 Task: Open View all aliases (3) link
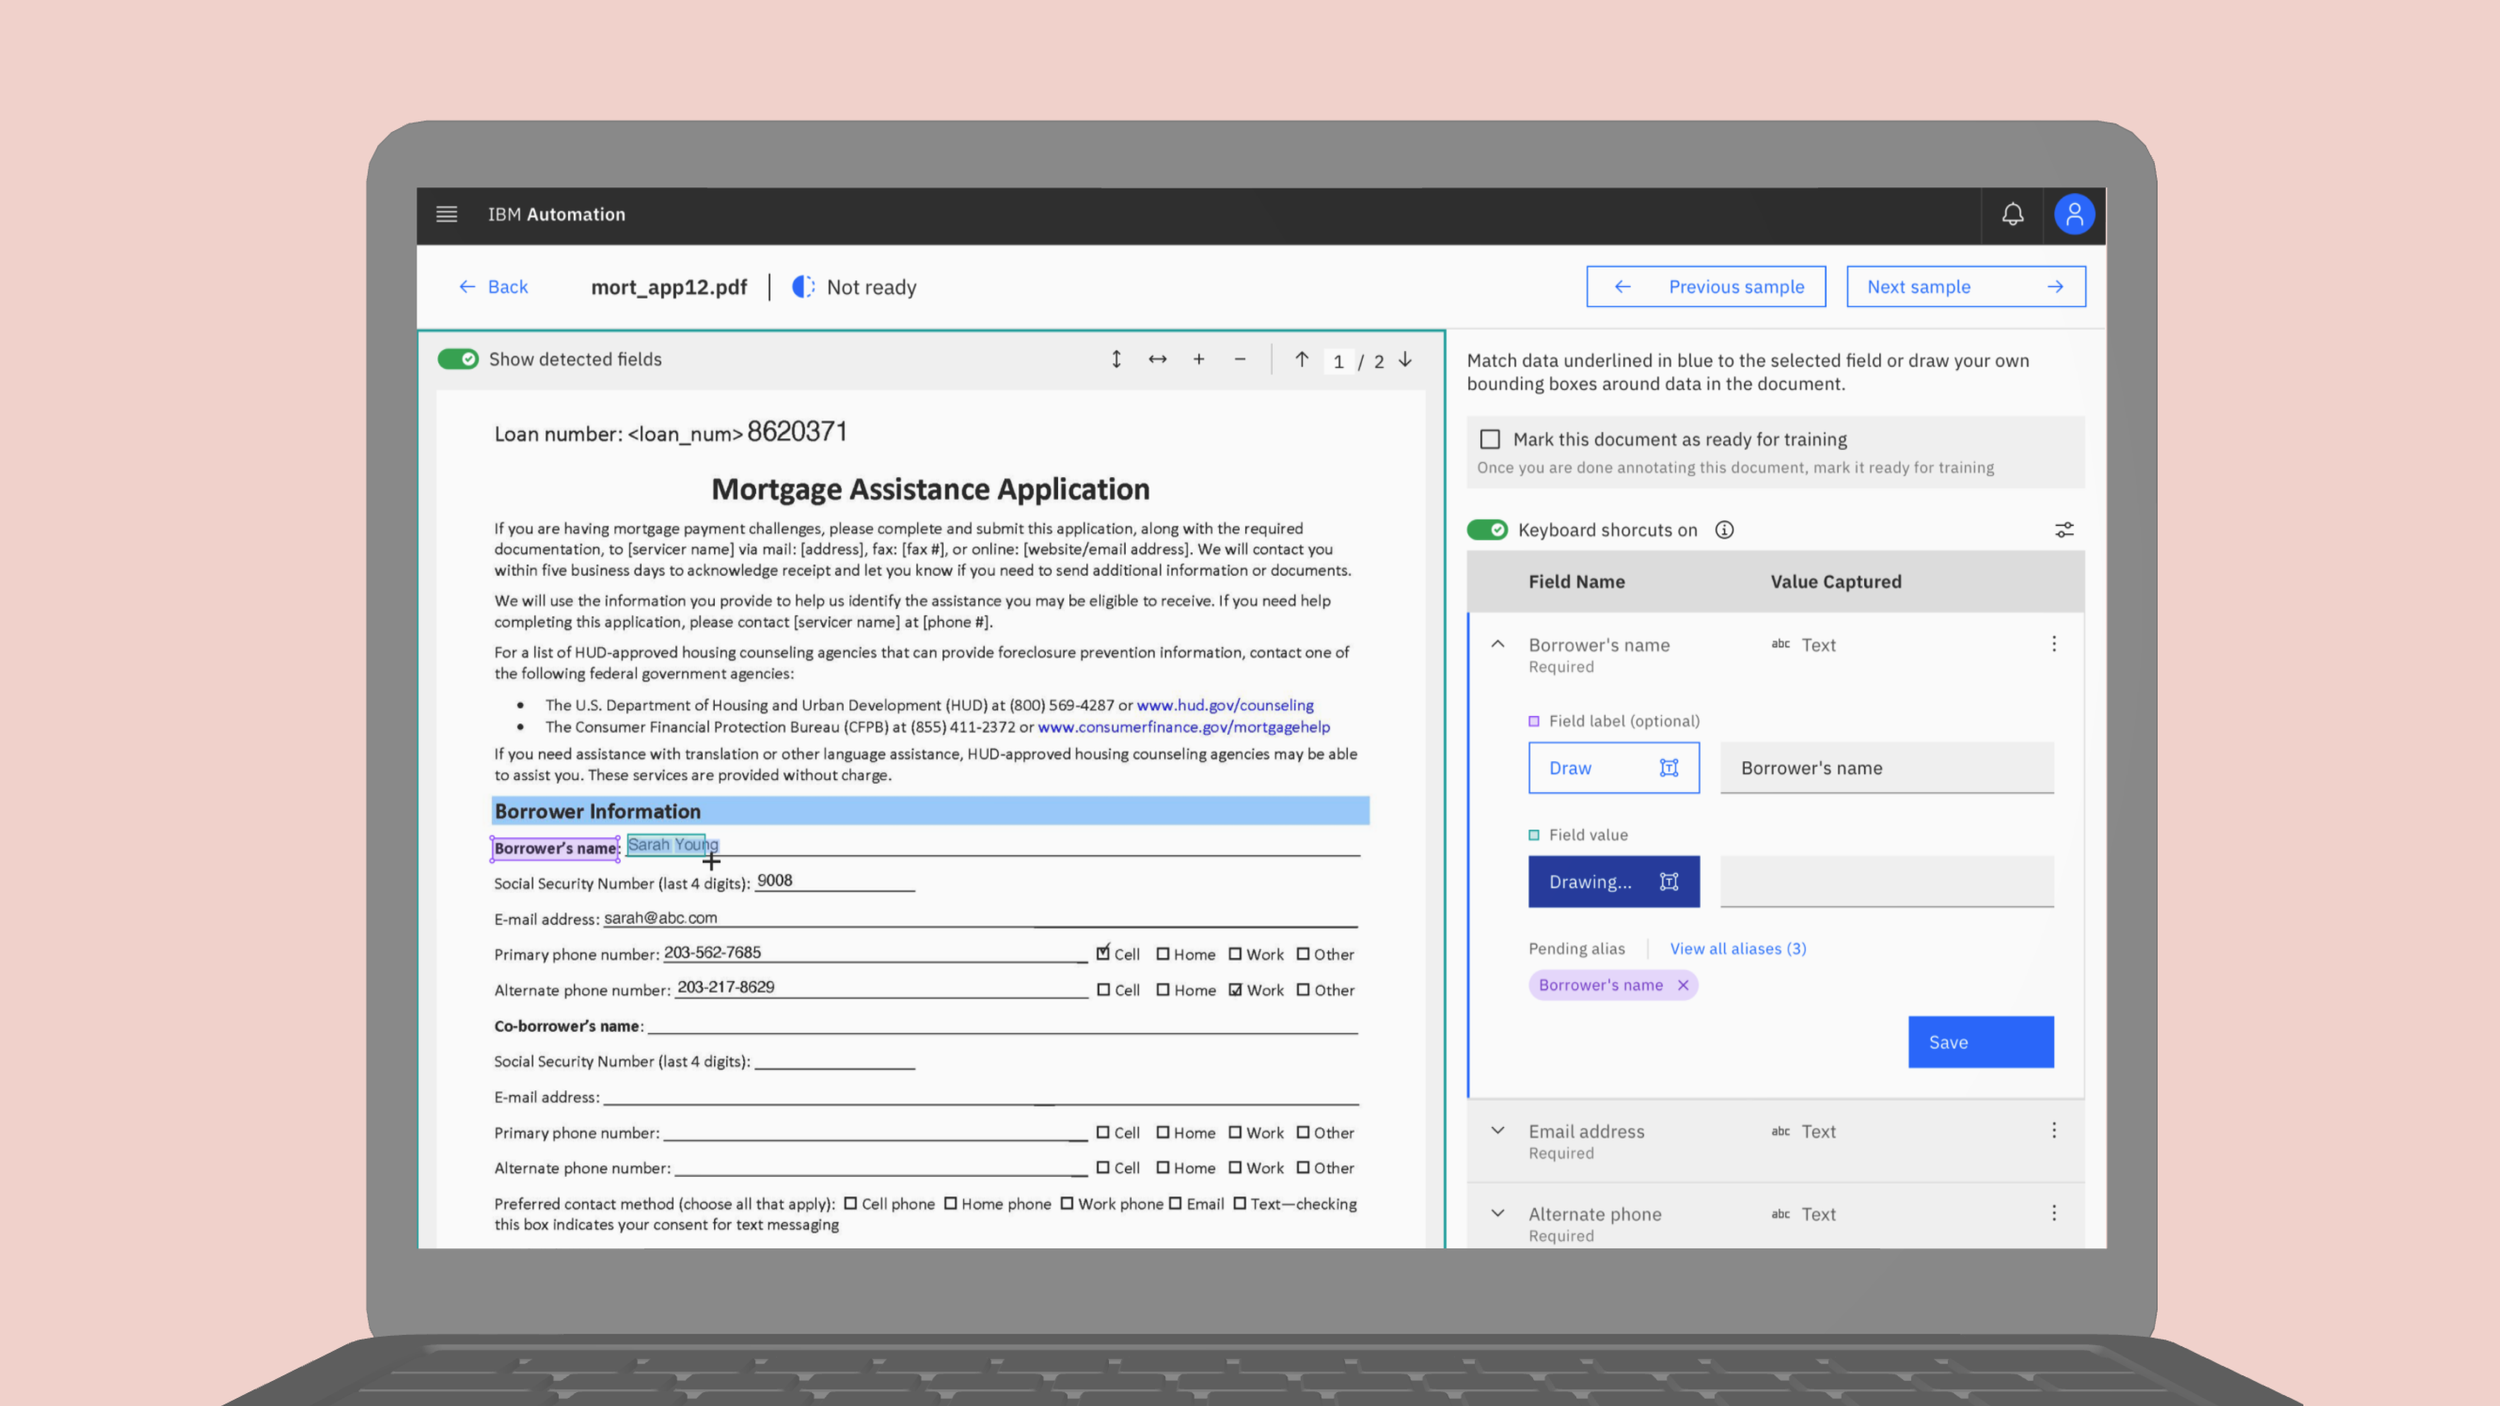1738,948
